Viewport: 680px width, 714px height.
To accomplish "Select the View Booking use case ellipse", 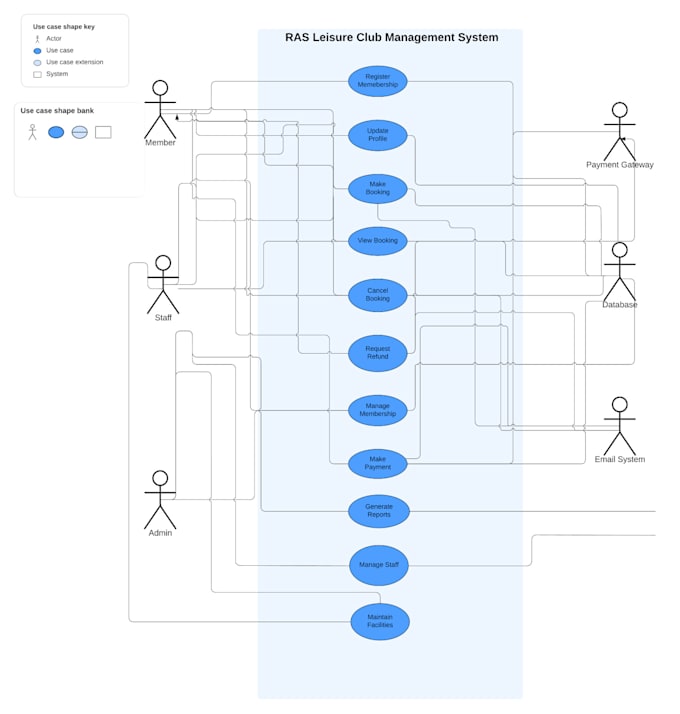I will click(378, 241).
